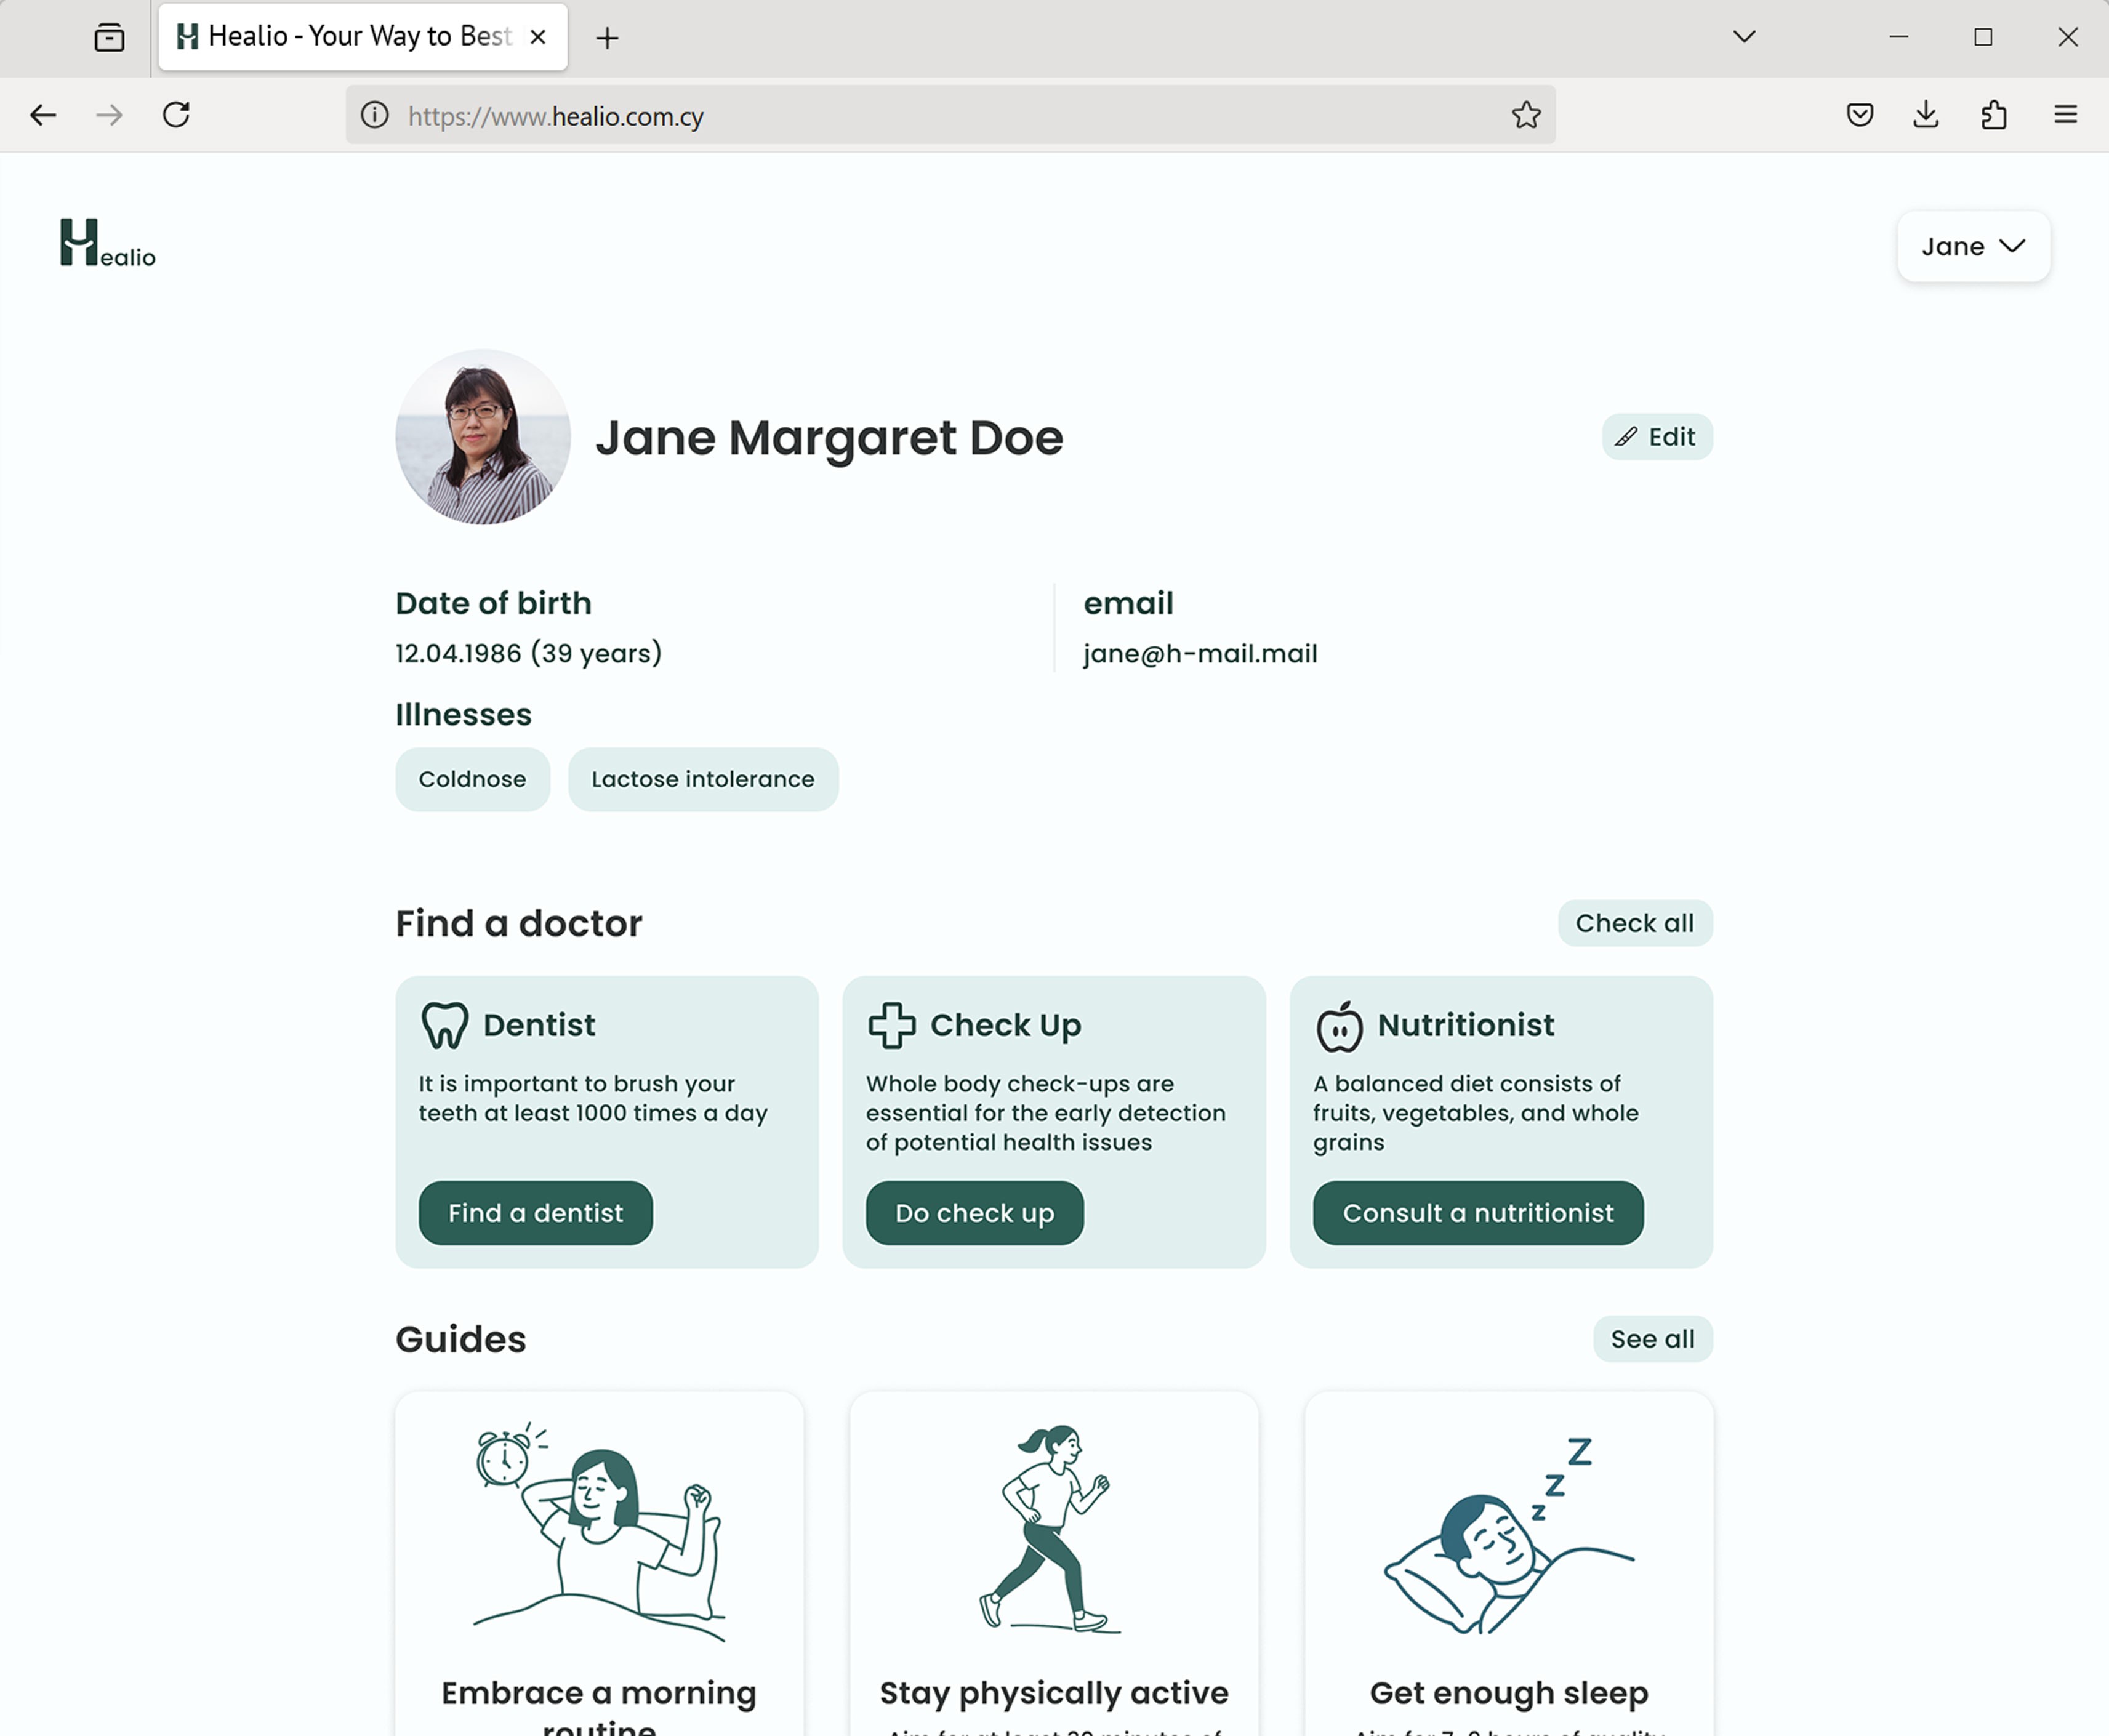The image size is (2109, 1736).
Task: Click the Dentist tooth icon
Action: click(x=444, y=1025)
